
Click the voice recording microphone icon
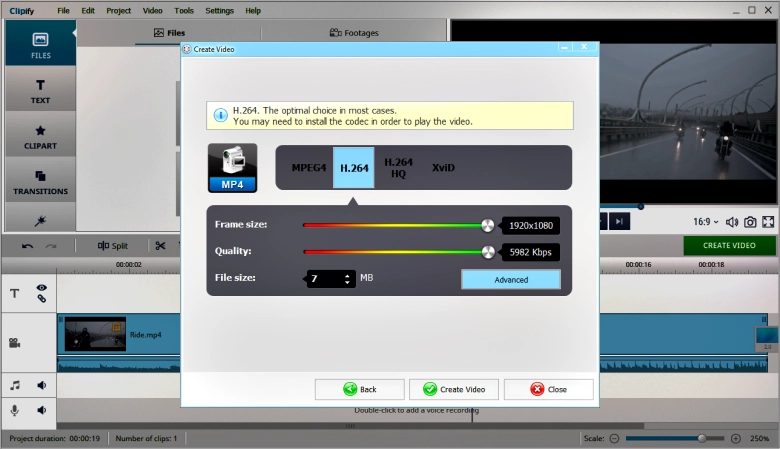pyautogui.click(x=15, y=410)
